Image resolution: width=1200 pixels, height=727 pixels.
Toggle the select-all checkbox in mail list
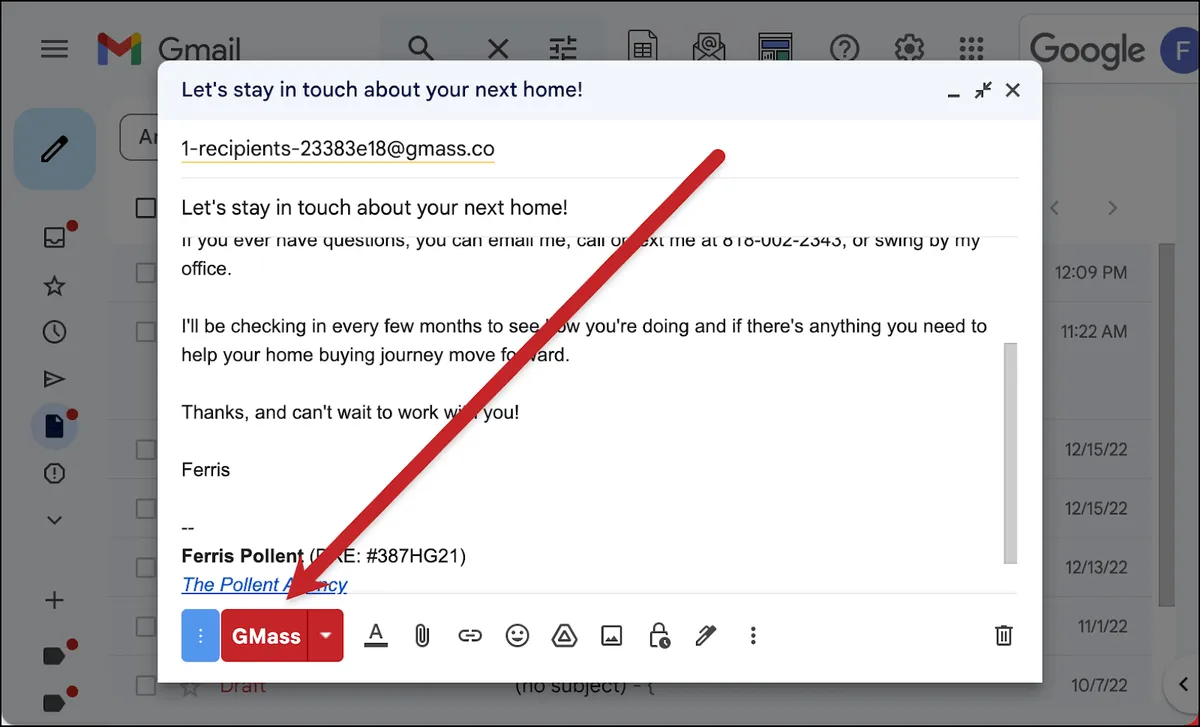146,207
